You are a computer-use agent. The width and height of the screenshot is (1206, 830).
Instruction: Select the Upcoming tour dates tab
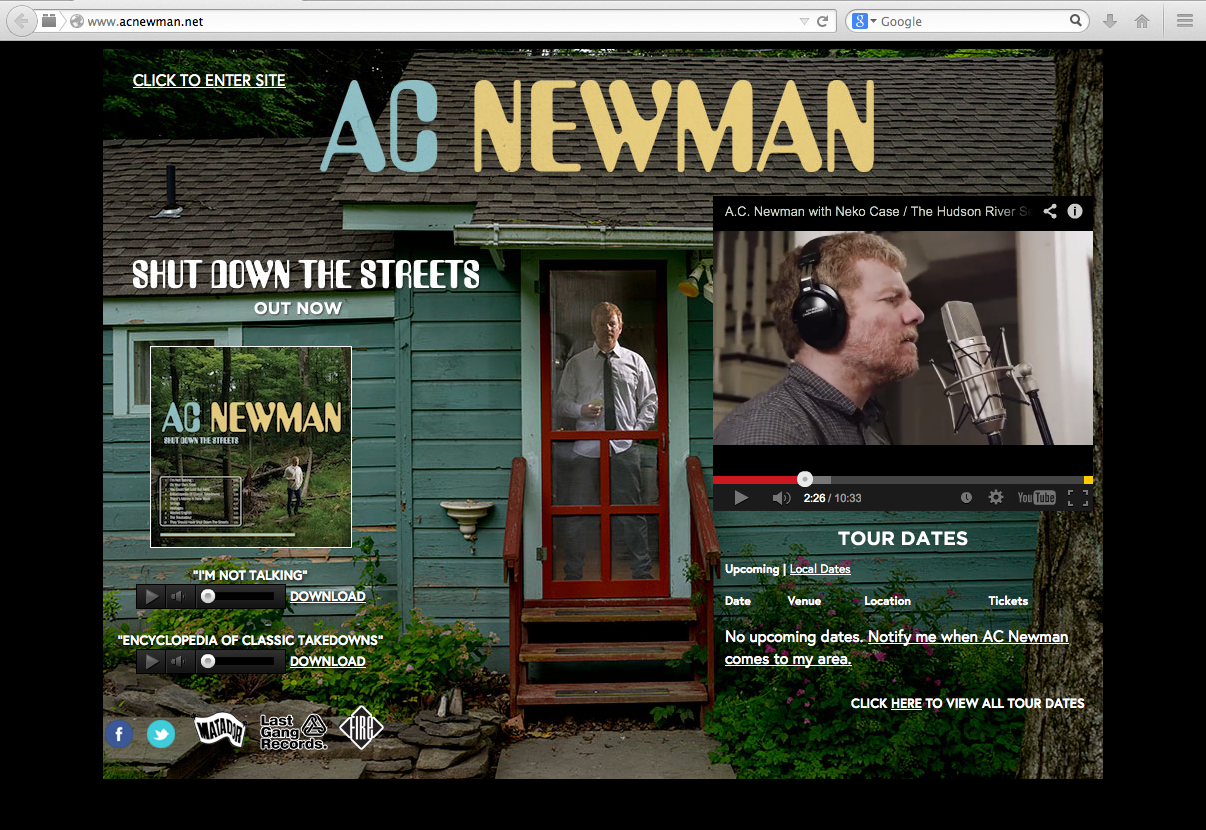752,569
